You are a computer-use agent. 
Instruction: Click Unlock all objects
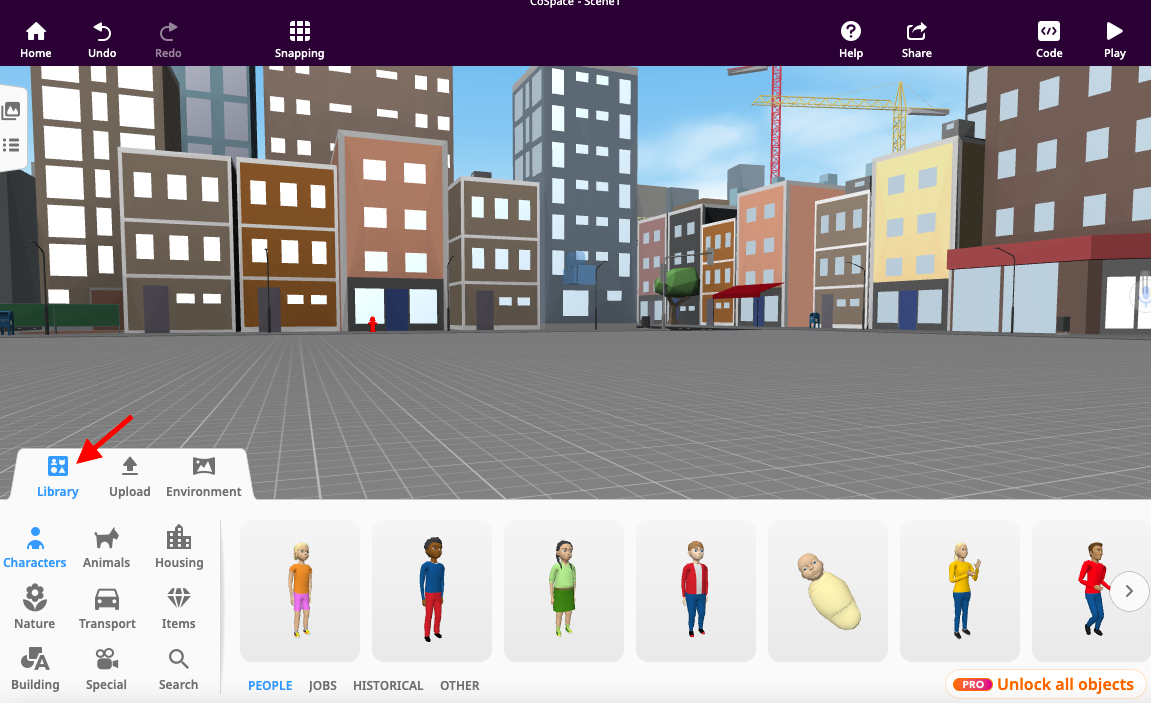coord(1045,684)
